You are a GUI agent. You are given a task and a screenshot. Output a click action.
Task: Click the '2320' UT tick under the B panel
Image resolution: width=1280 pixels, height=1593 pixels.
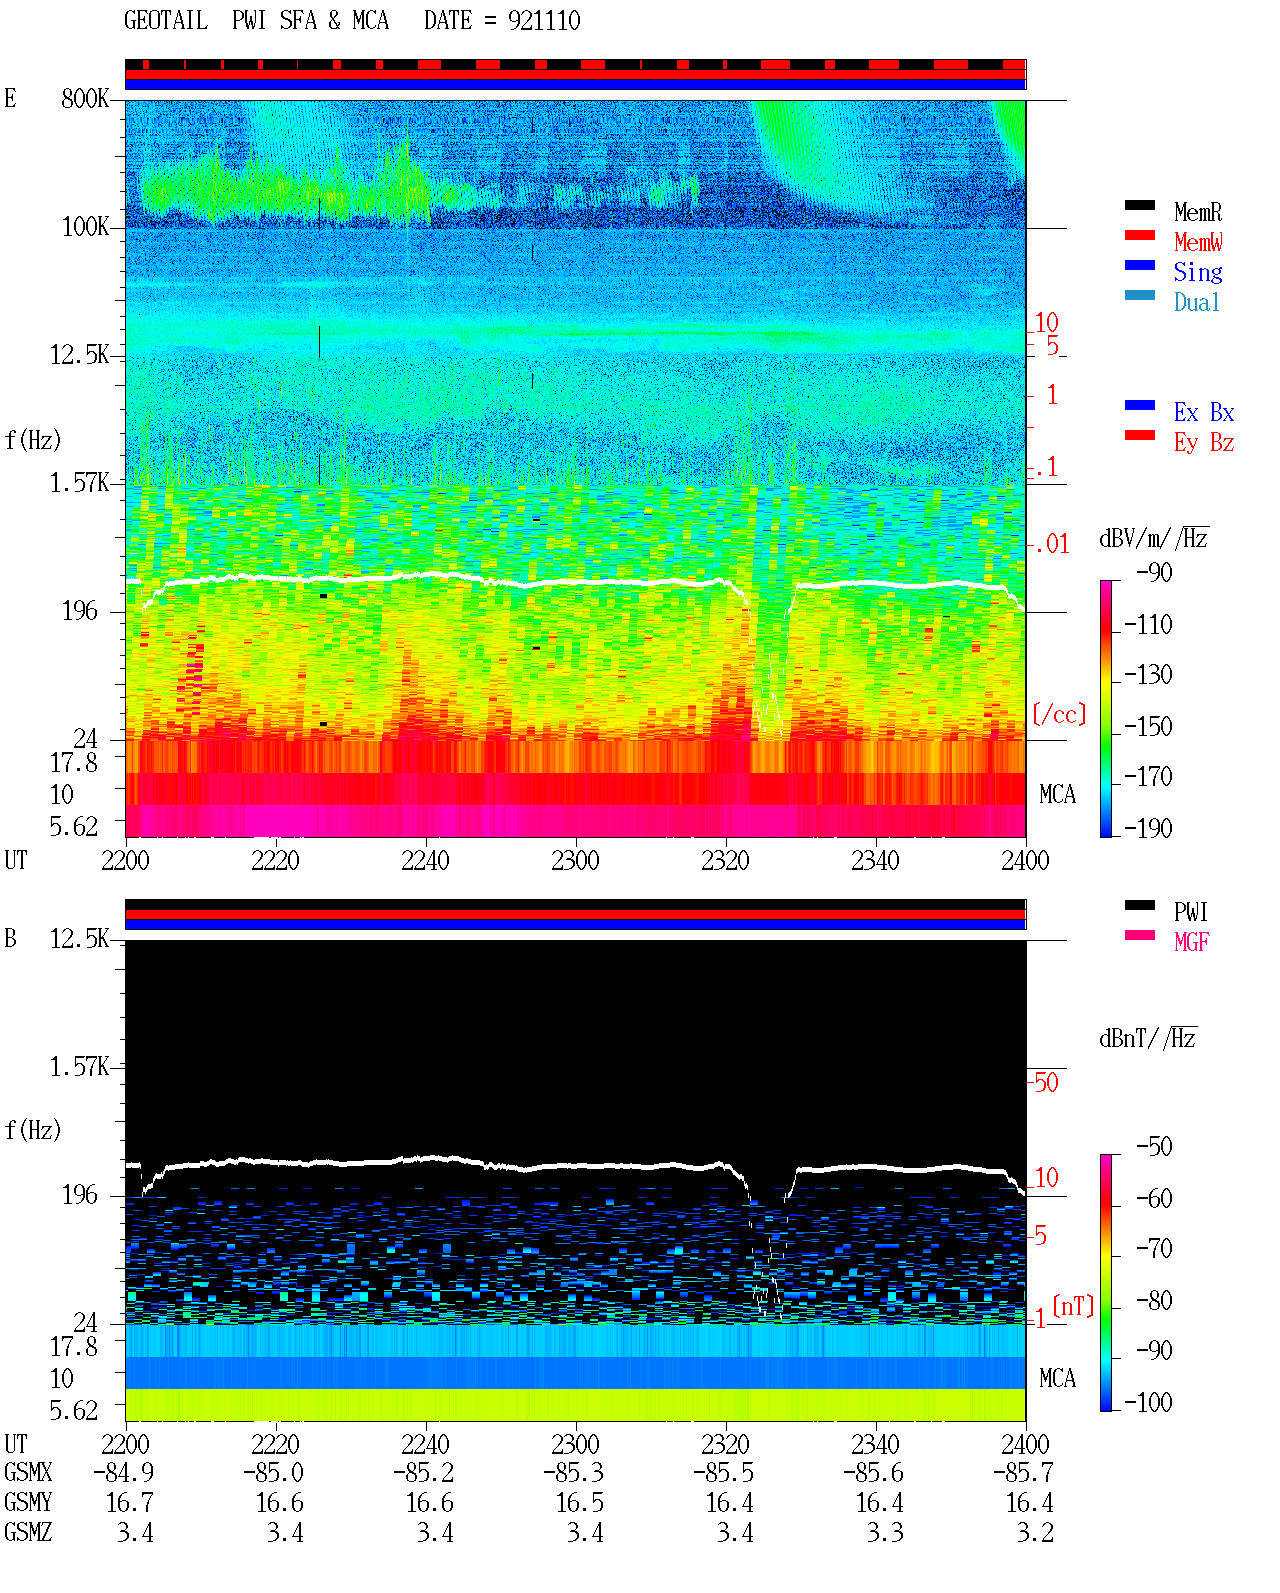725,1445
